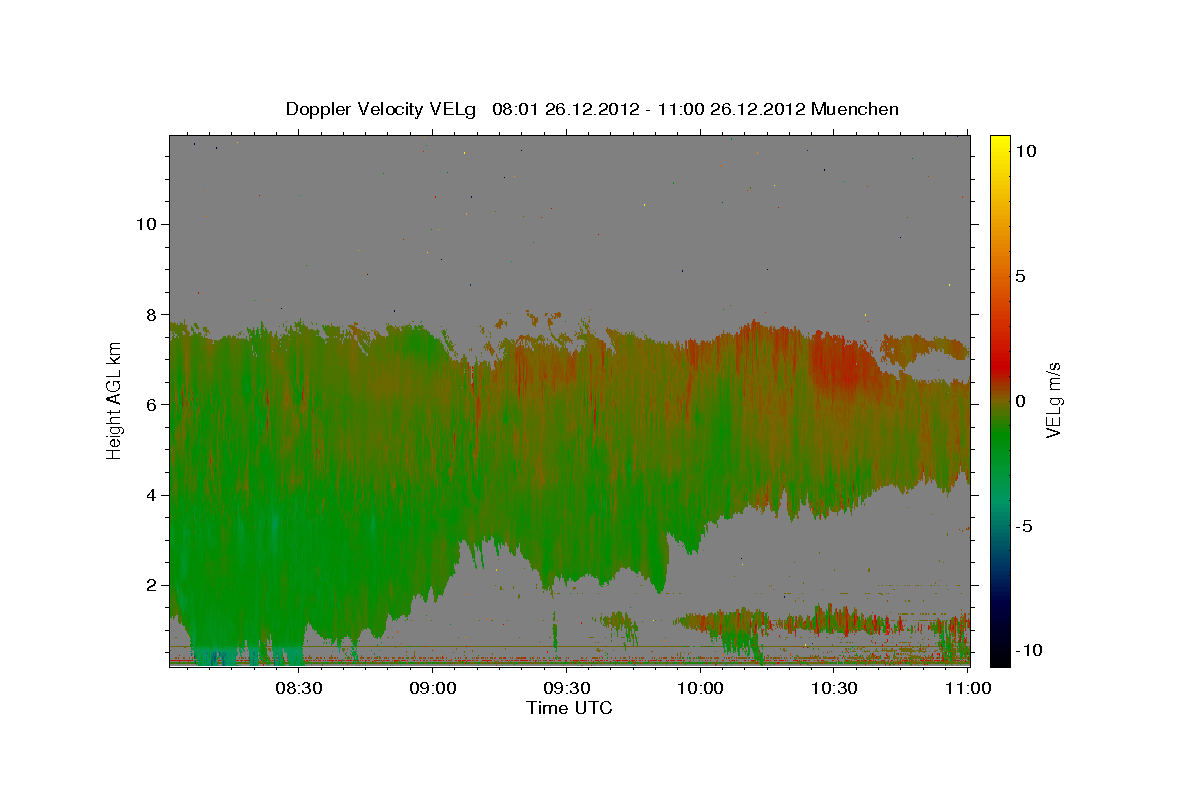Click the height tick label 4
Image resolution: width=1200 pixels, height=800 pixels.
click(x=152, y=495)
